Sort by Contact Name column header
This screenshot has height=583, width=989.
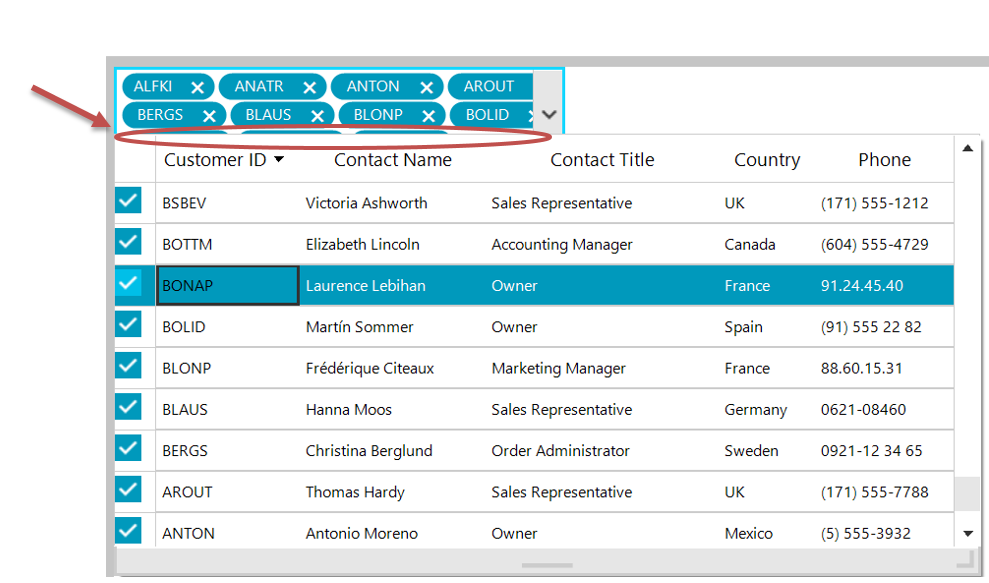392,160
